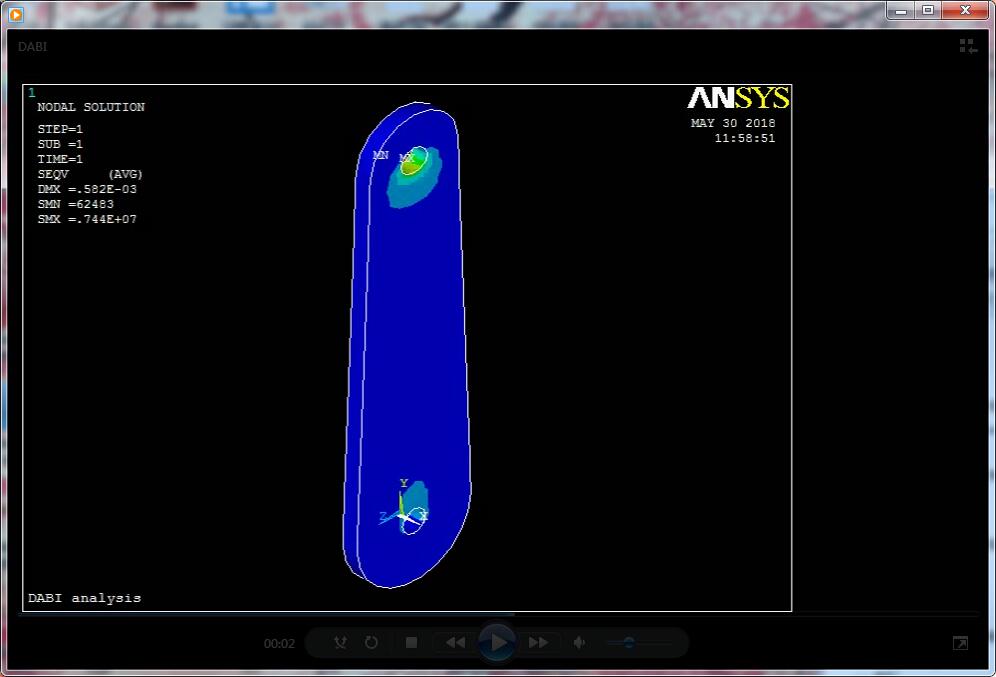Screen dimensions: 996x677
Task: Minimize the media player window
Action: point(901,10)
